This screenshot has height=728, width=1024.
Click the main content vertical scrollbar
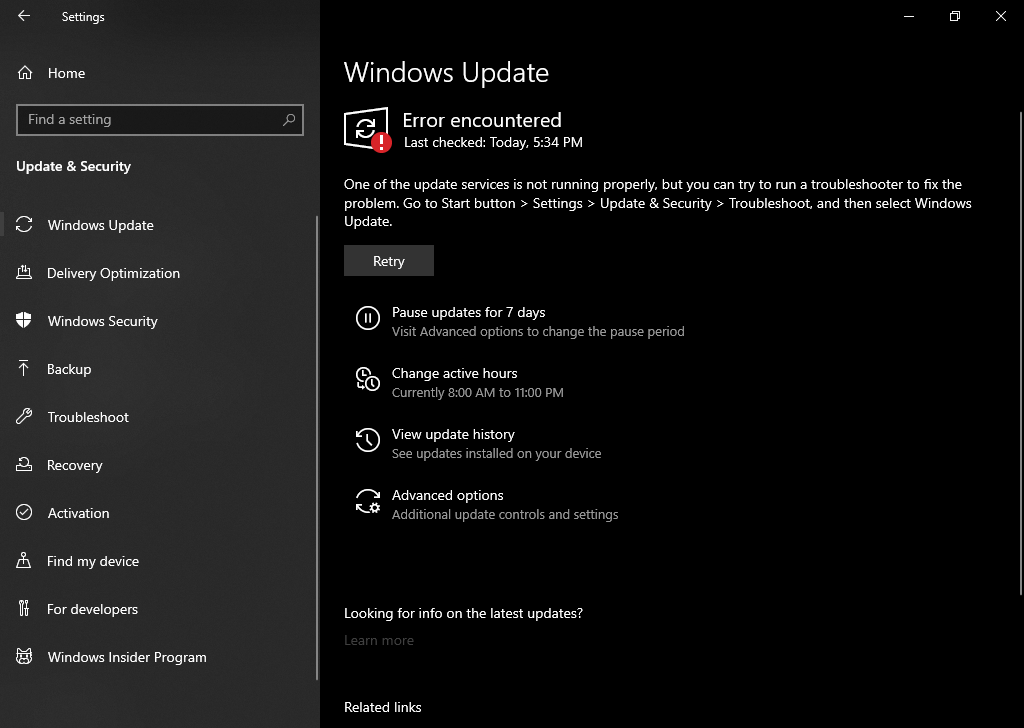1021,353
